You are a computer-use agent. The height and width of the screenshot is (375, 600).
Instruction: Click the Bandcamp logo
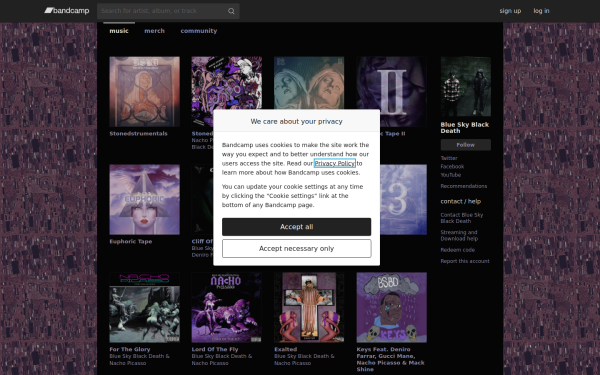[67, 11]
